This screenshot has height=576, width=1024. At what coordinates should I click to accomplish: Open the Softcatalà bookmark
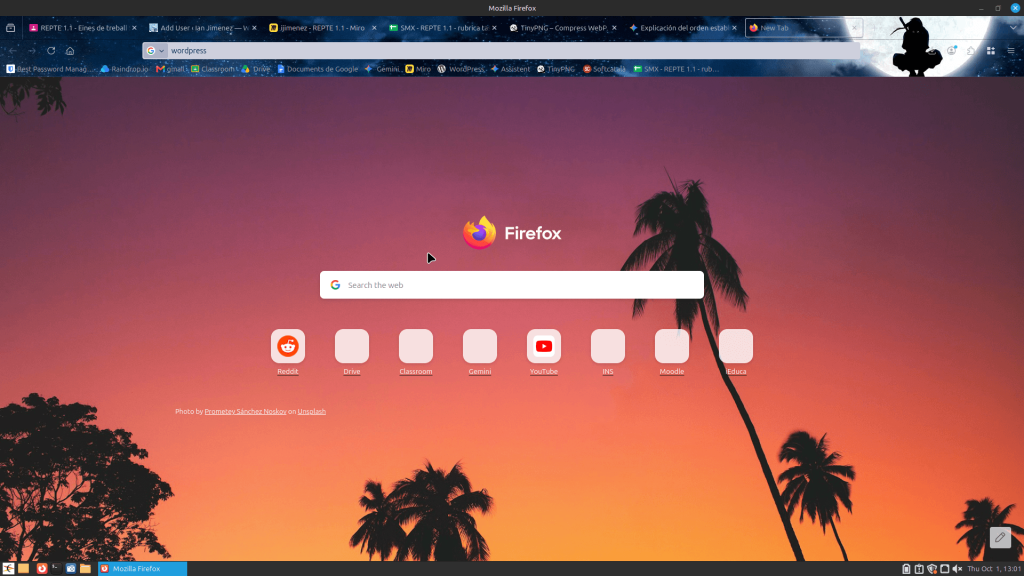604,69
